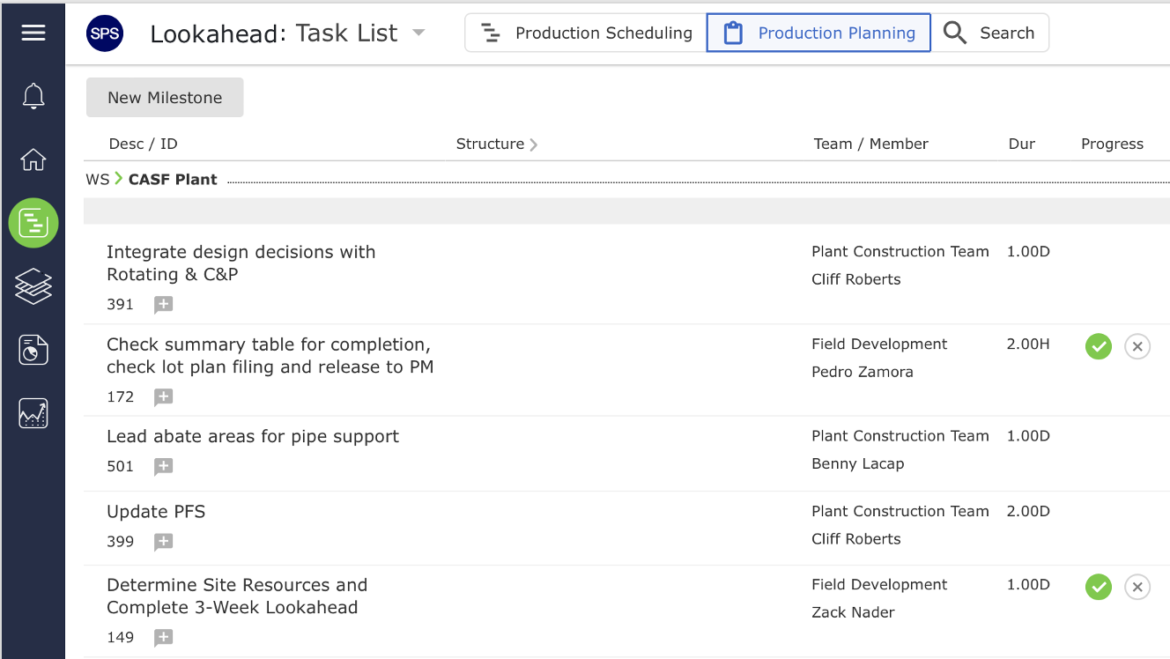Open the stacked layers icon in sidebar
This screenshot has height=659, width=1170.
(33, 287)
